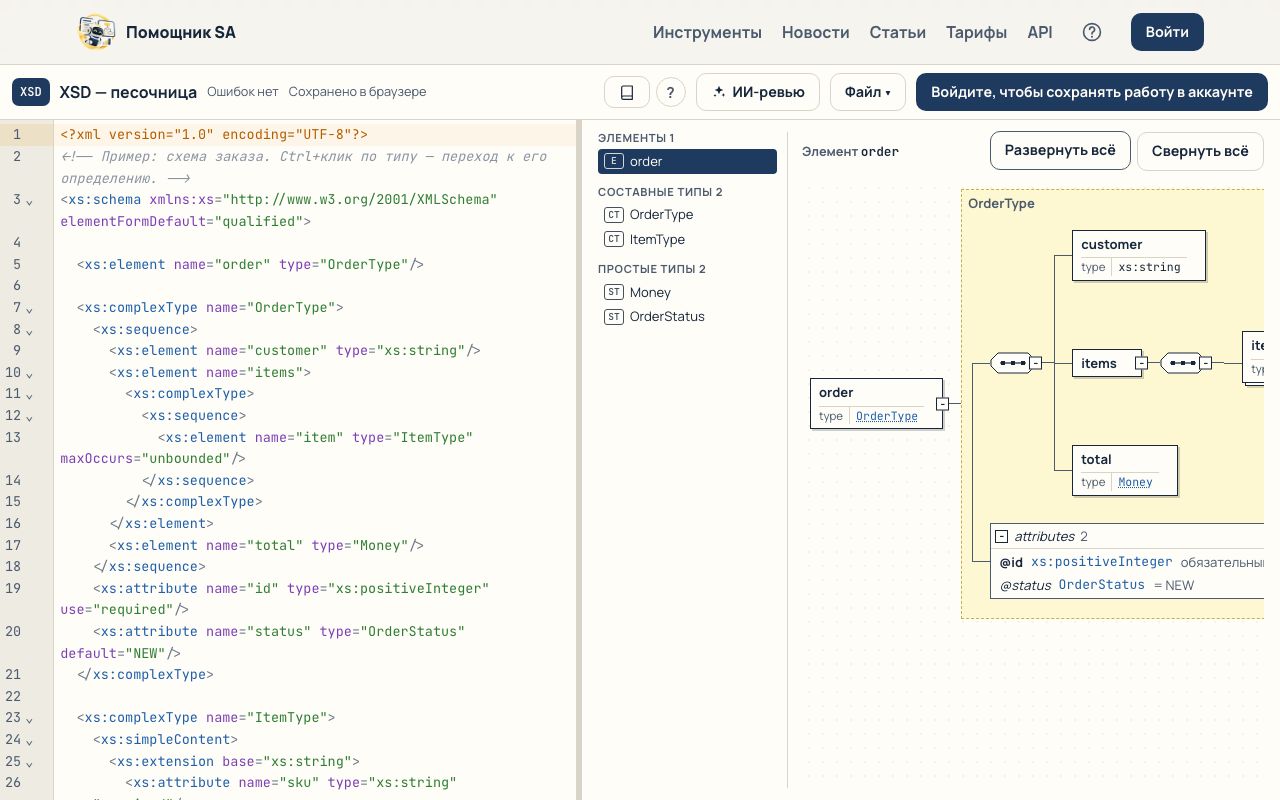Click Развернуть всё to expand the diagram
Image resolution: width=1280 pixels, height=800 pixels.
click(x=1060, y=151)
